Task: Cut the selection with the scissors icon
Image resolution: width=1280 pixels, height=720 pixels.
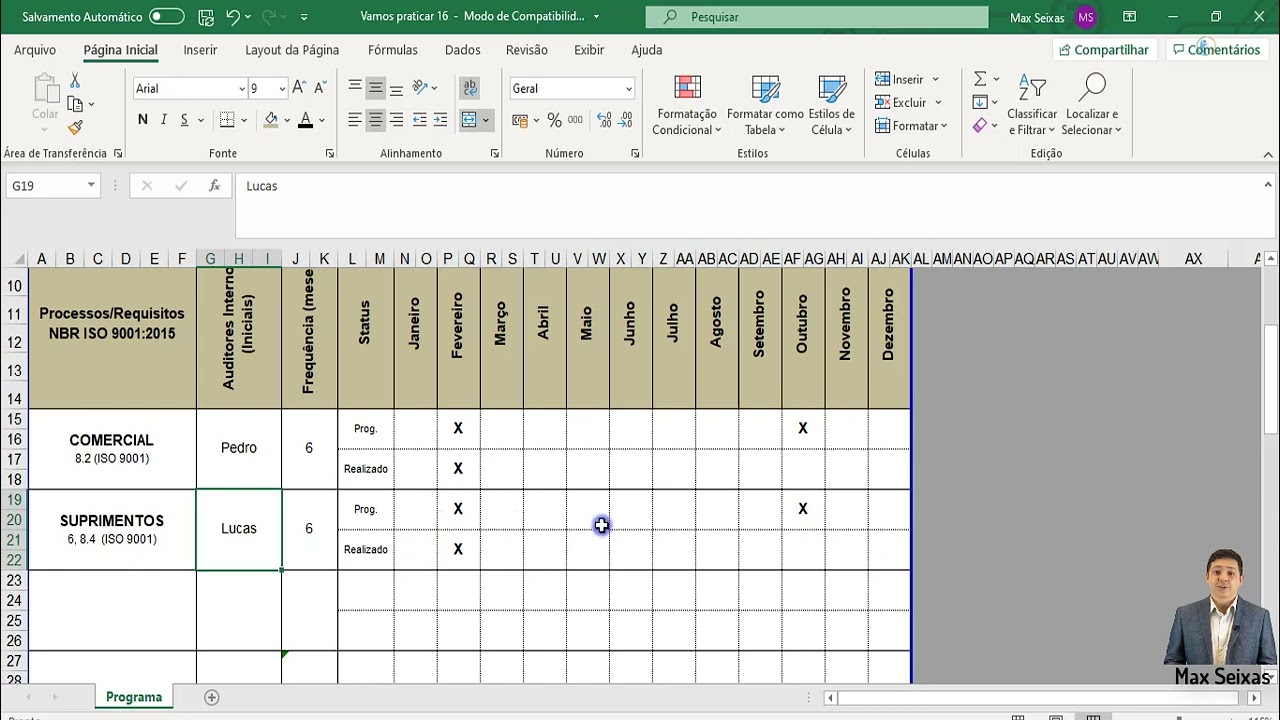Action: coord(74,81)
